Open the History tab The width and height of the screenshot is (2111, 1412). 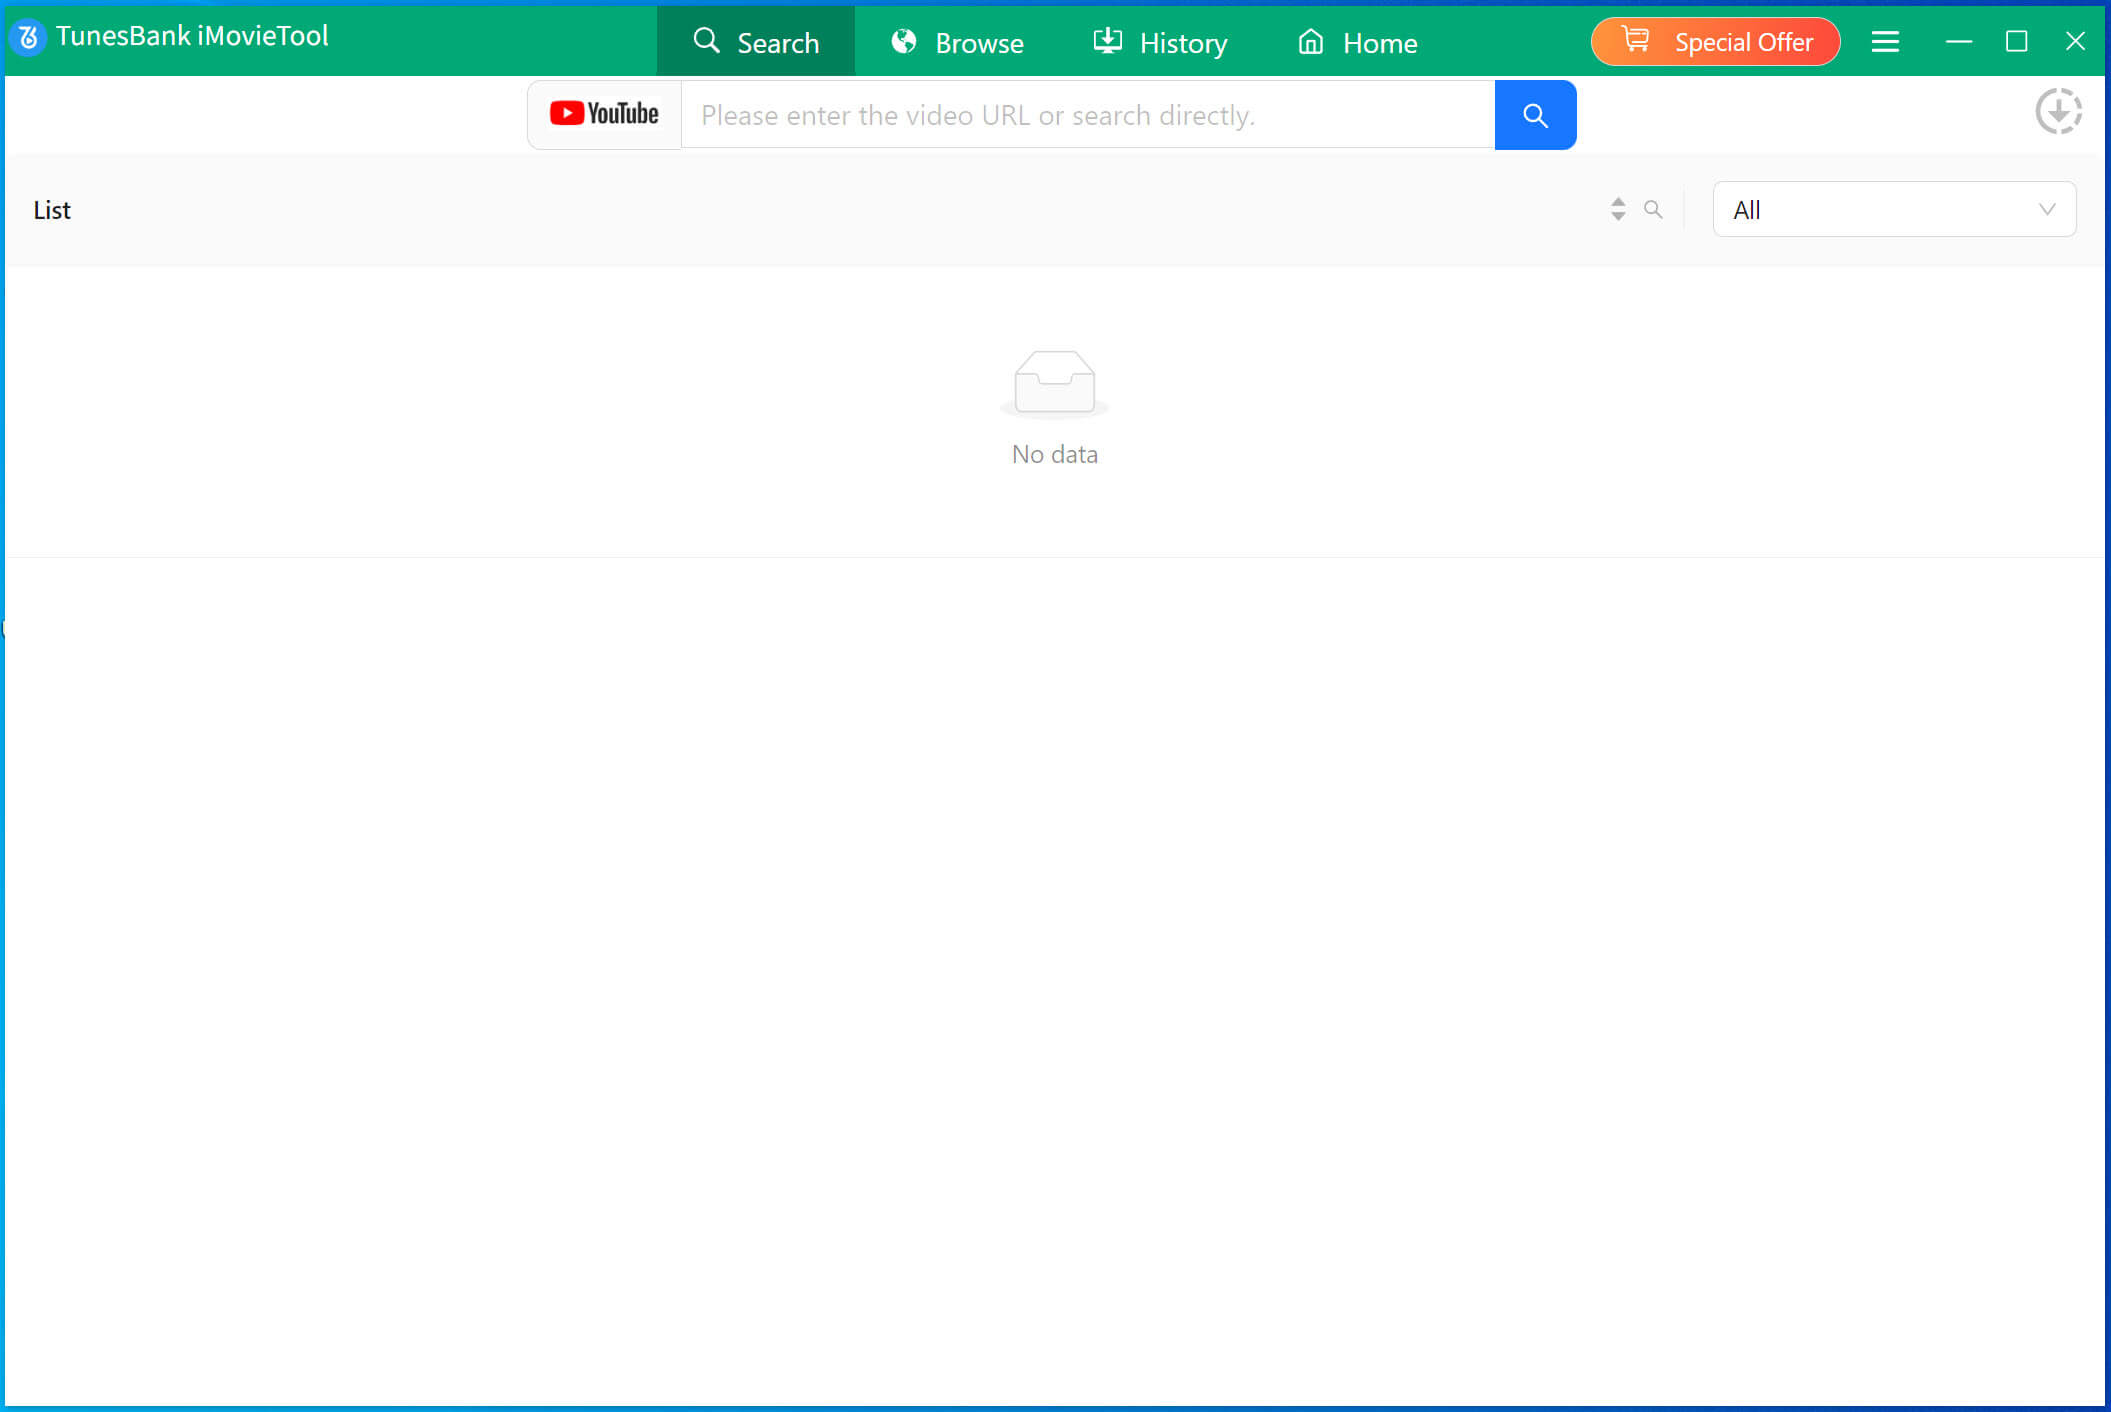(x=1160, y=42)
